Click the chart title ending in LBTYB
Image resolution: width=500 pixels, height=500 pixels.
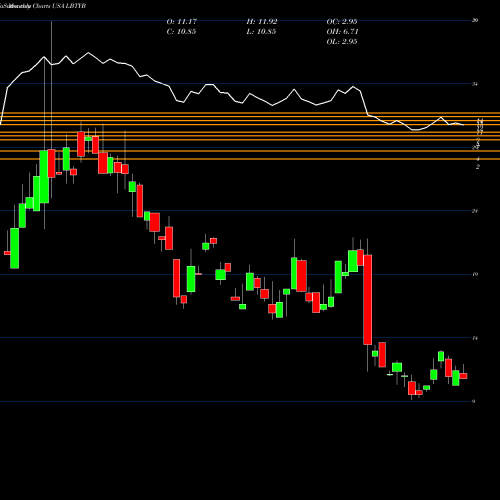coord(43,6)
